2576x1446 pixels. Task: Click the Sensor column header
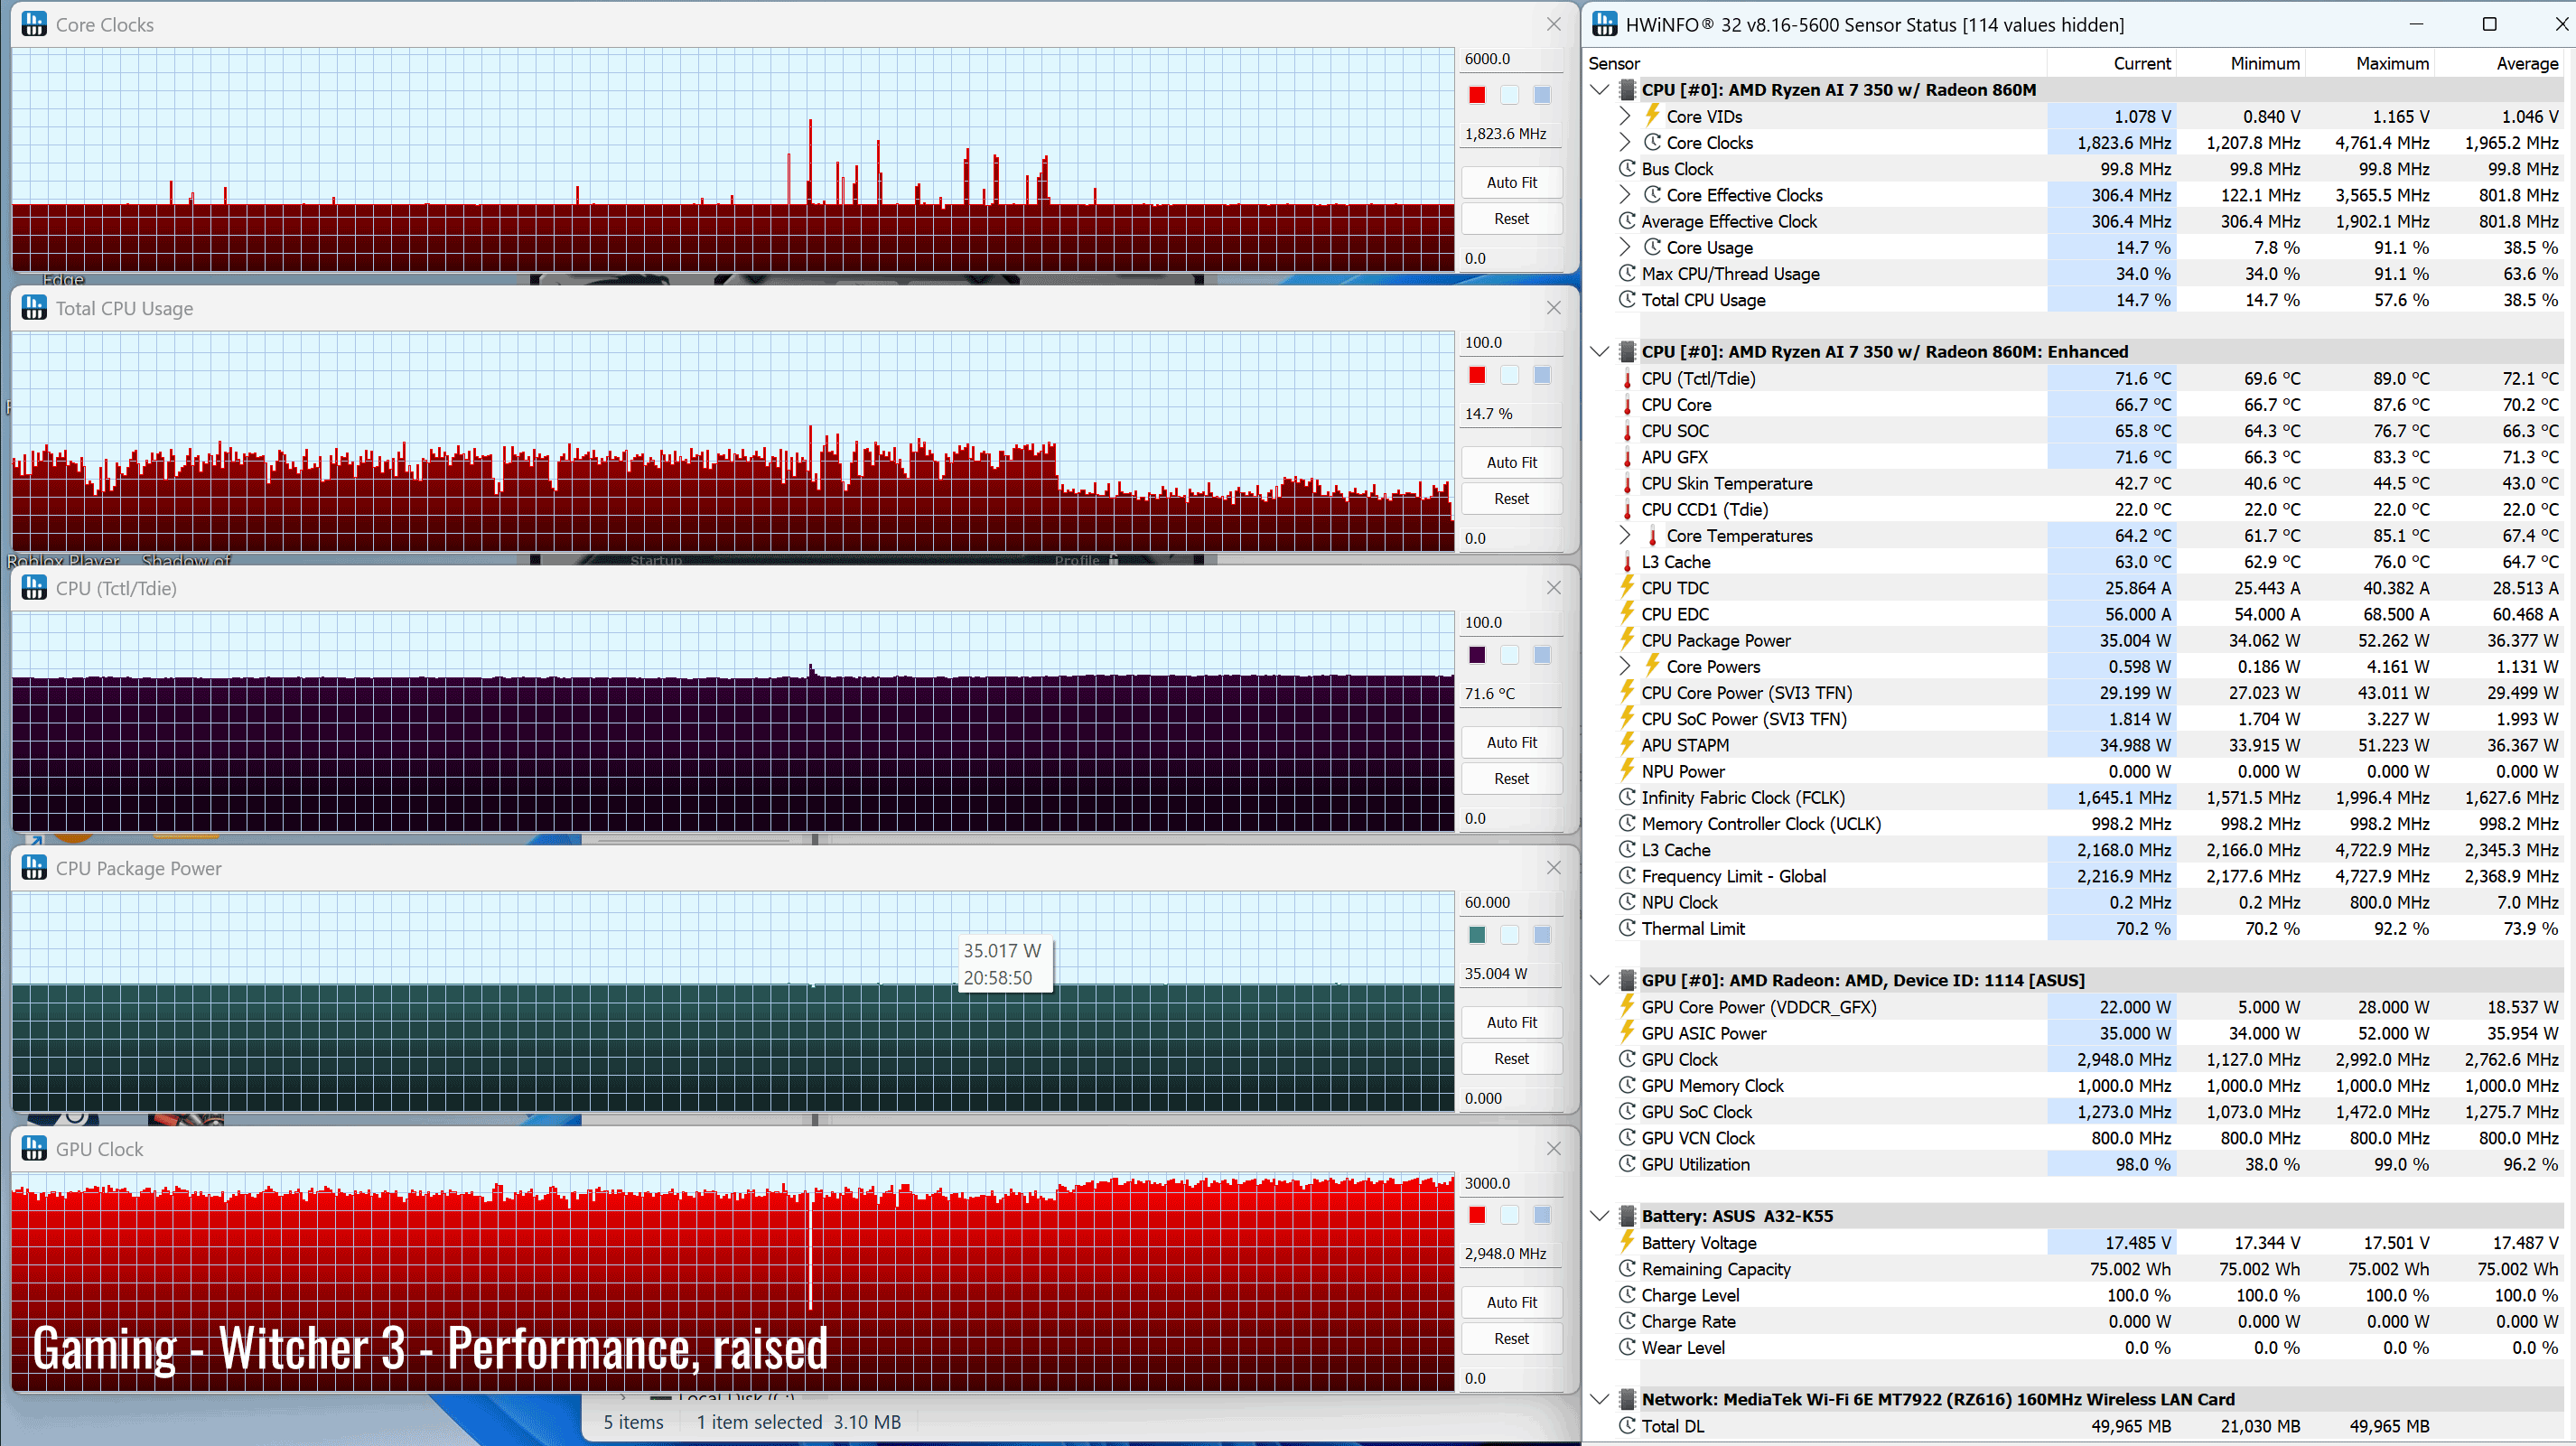click(1614, 63)
